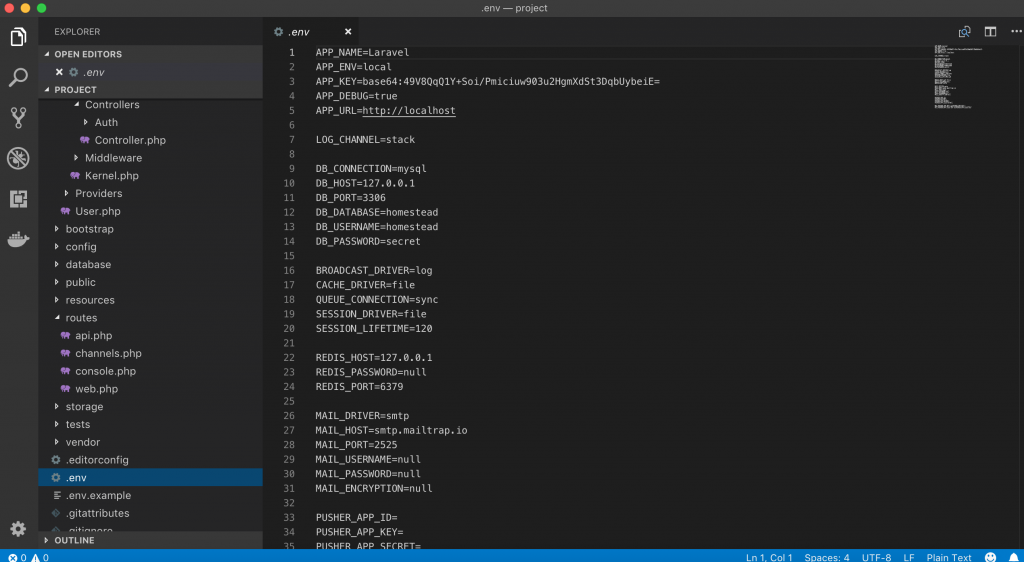Image resolution: width=1024 pixels, height=562 pixels.
Task: Expand the Middleware folder
Action: point(113,158)
